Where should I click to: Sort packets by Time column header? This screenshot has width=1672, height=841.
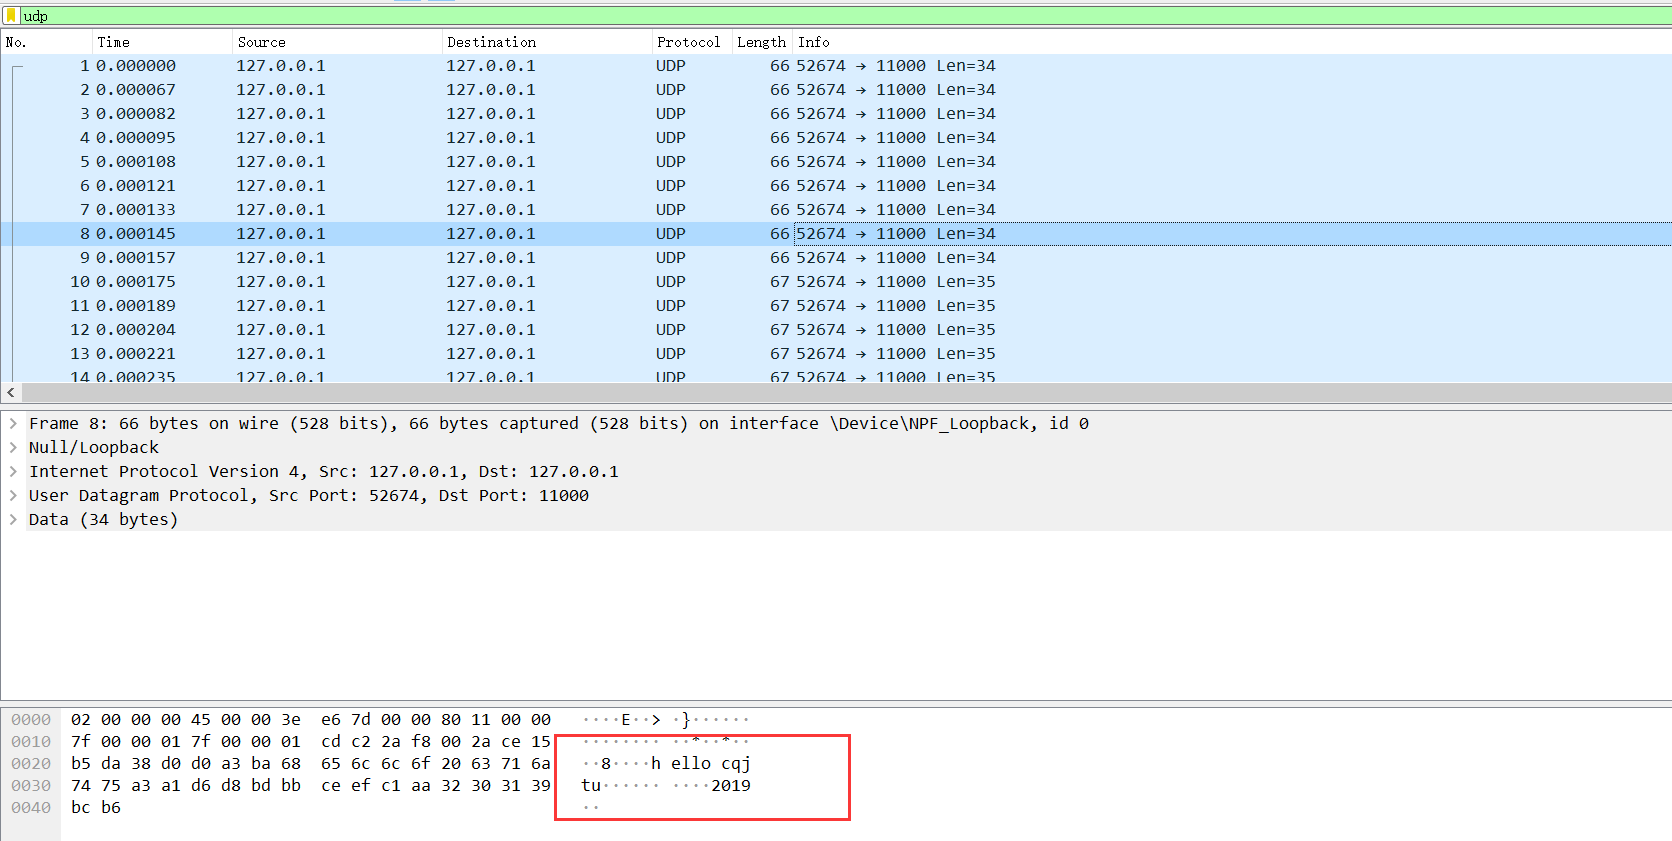pyautogui.click(x=162, y=42)
